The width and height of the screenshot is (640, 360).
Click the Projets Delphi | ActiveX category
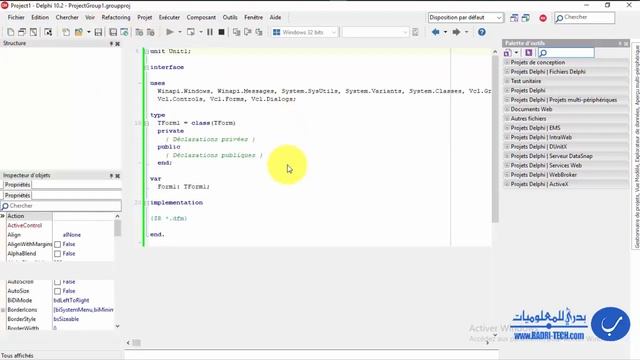(567, 184)
